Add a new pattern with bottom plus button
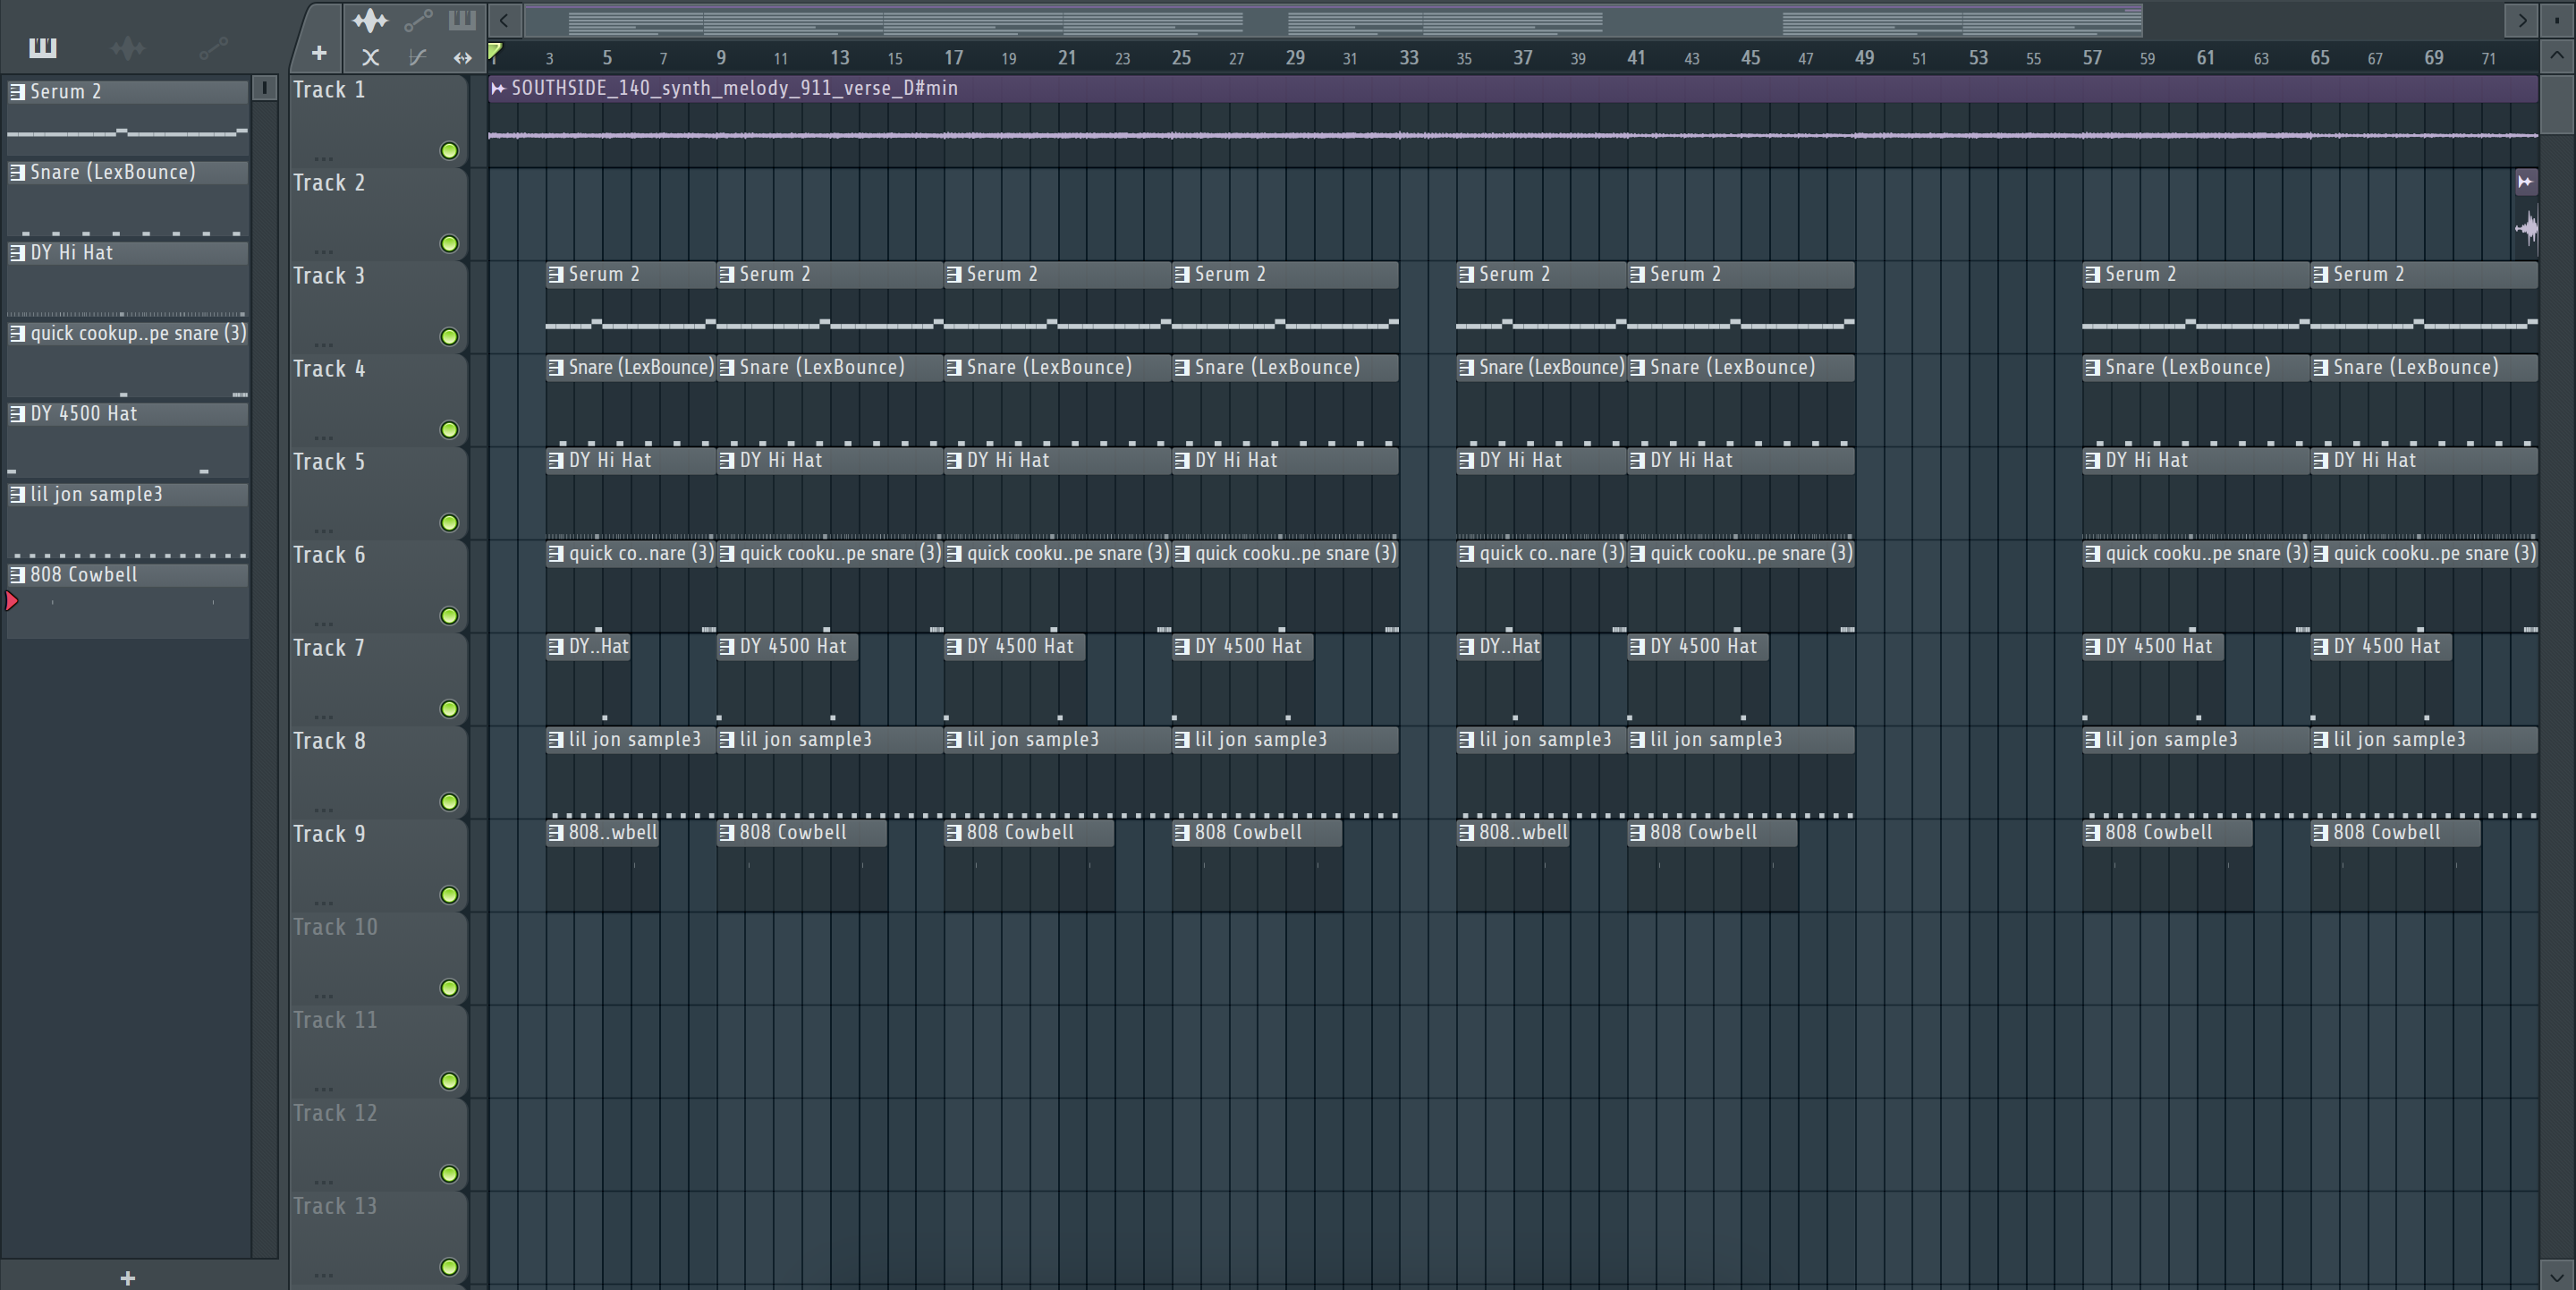2576x1290 pixels. click(128, 1277)
